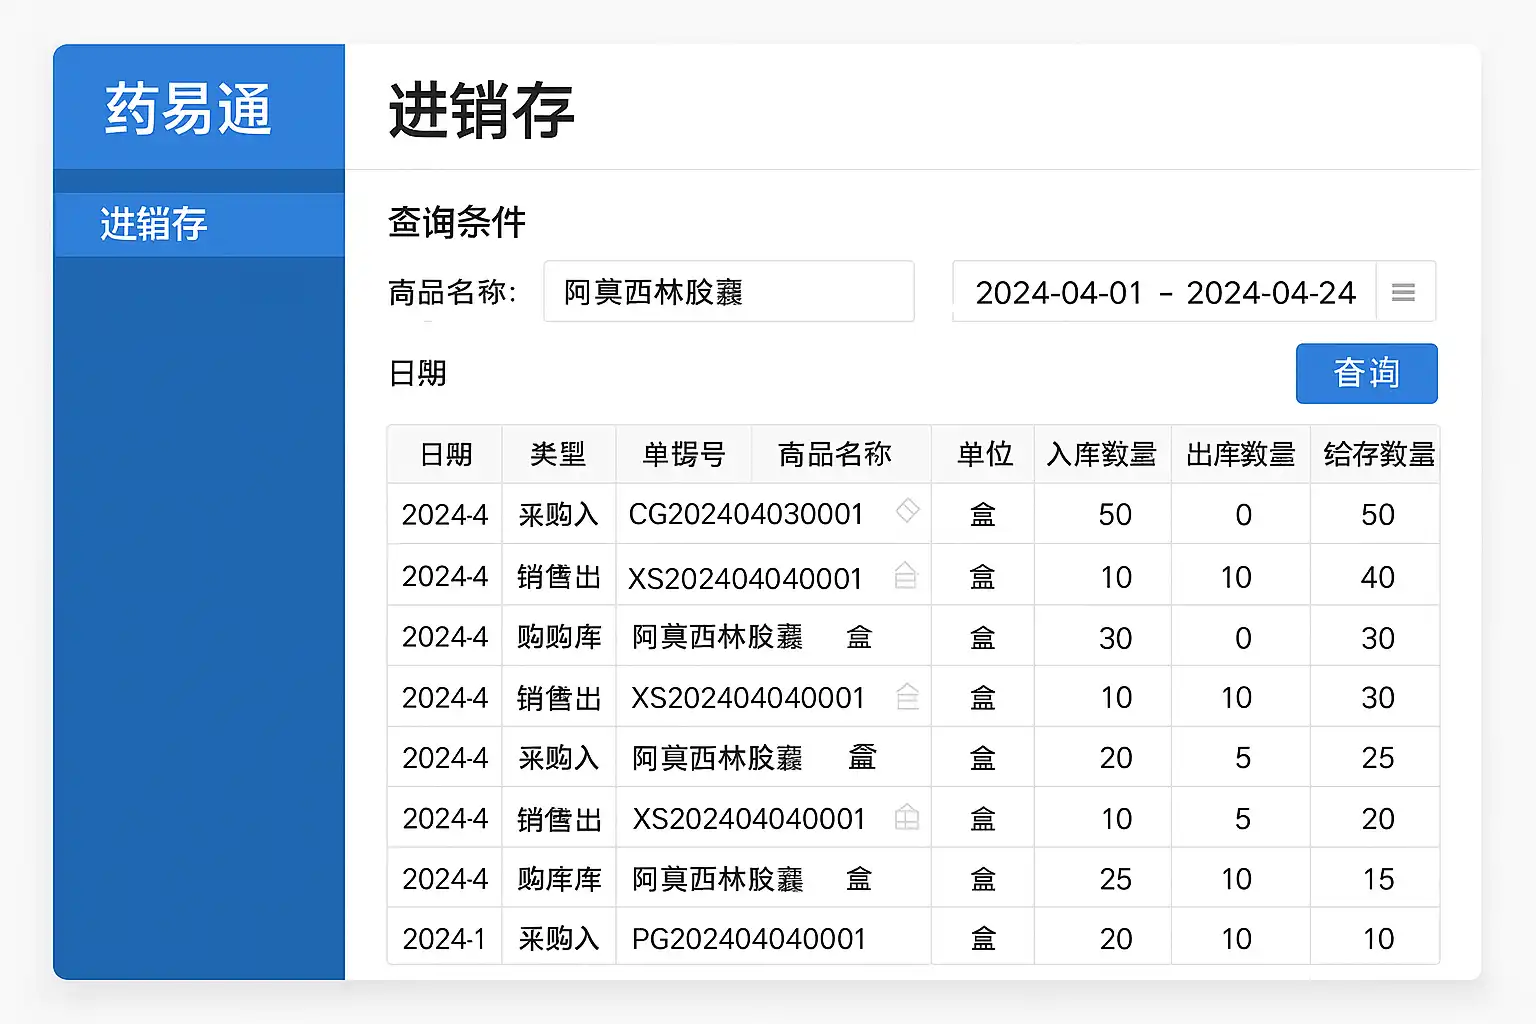Open document CG202404030001
Image resolution: width=1536 pixels, height=1024 pixels.
746,514
